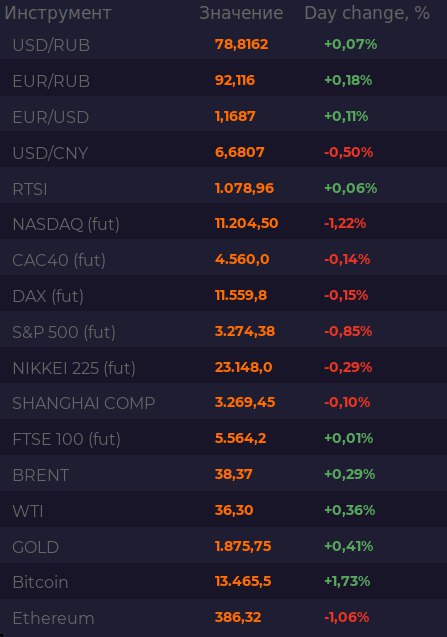
Task: Open S&P 500 (fut) instrument
Action: click(64, 332)
